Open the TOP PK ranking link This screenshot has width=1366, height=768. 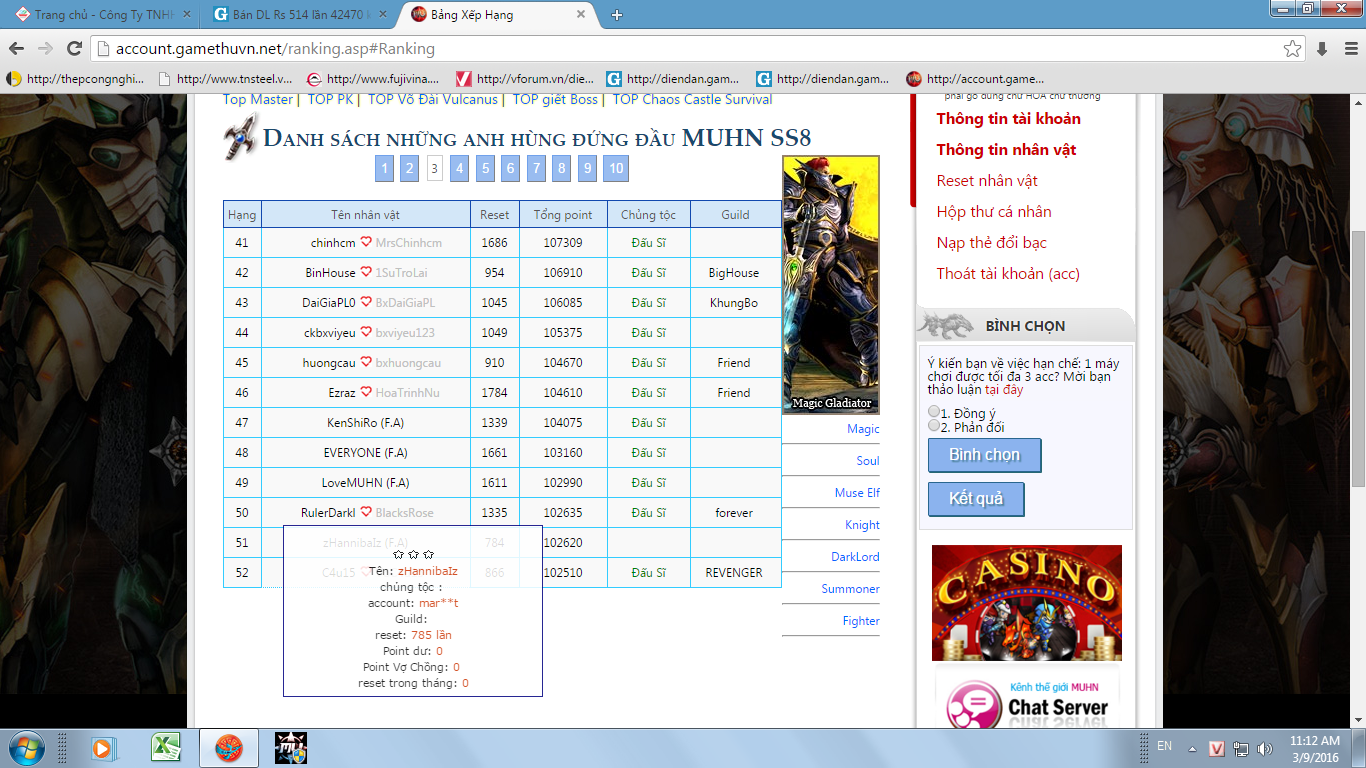coord(331,99)
